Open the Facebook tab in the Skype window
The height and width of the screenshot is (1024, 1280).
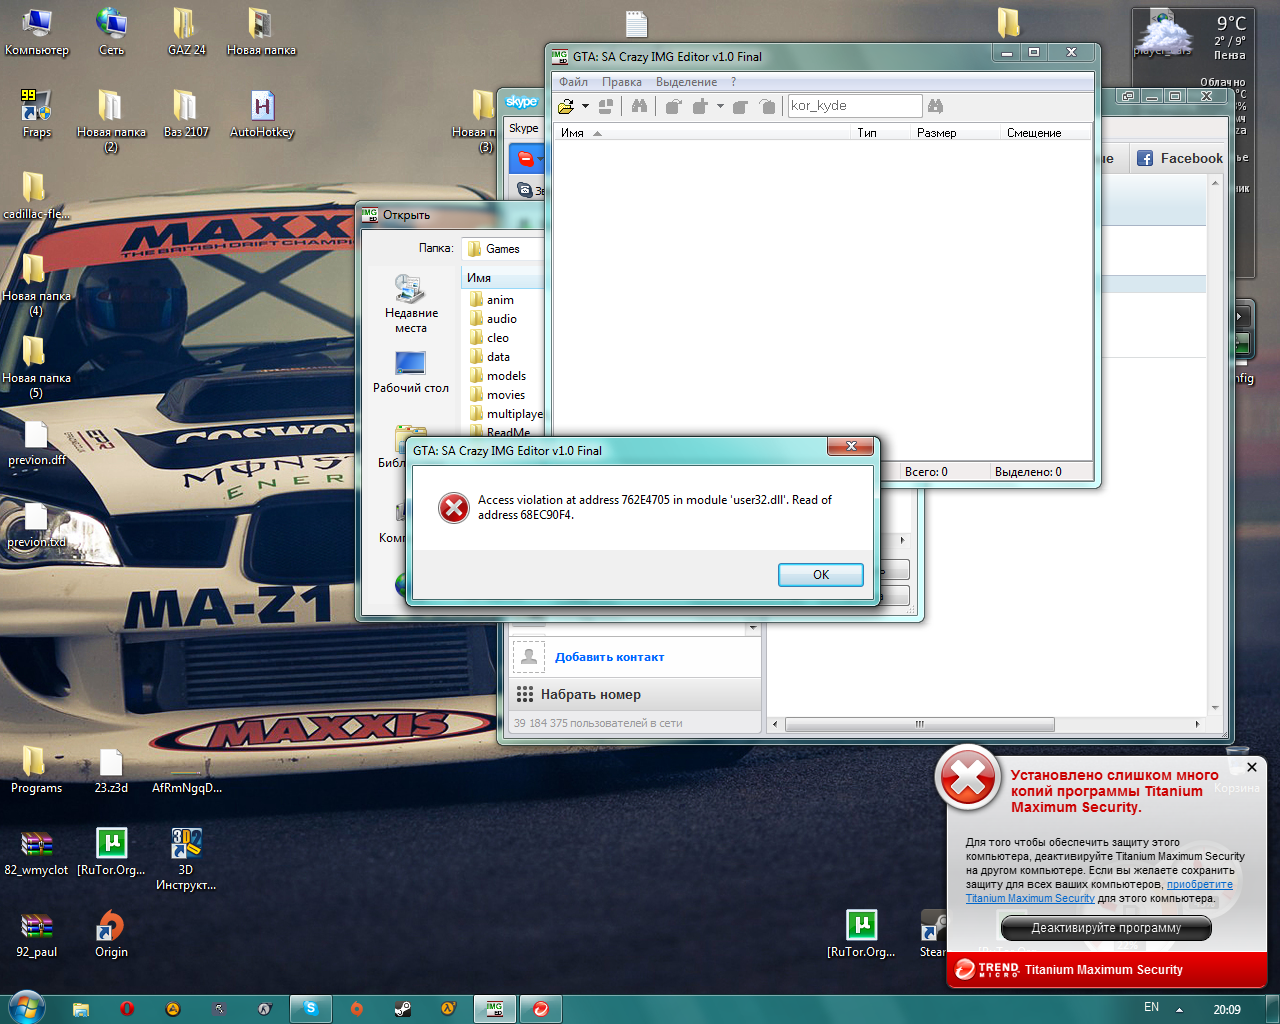point(1180,158)
